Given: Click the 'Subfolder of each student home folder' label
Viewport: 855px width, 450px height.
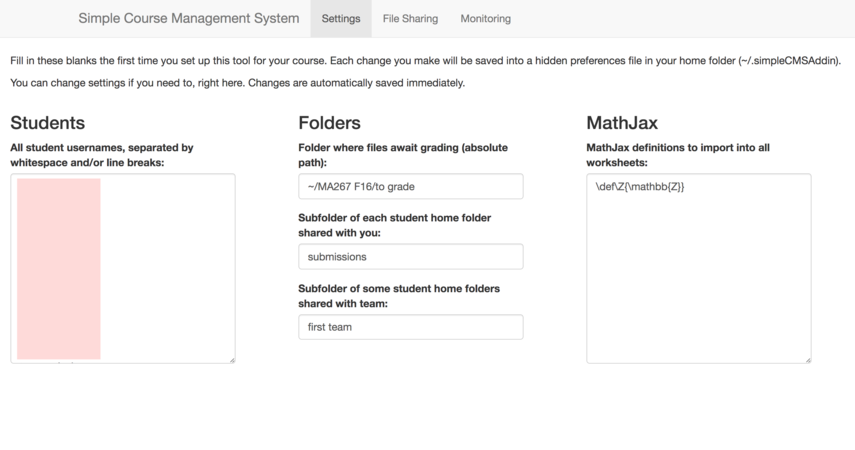Looking at the screenshot, I should 395,225.
